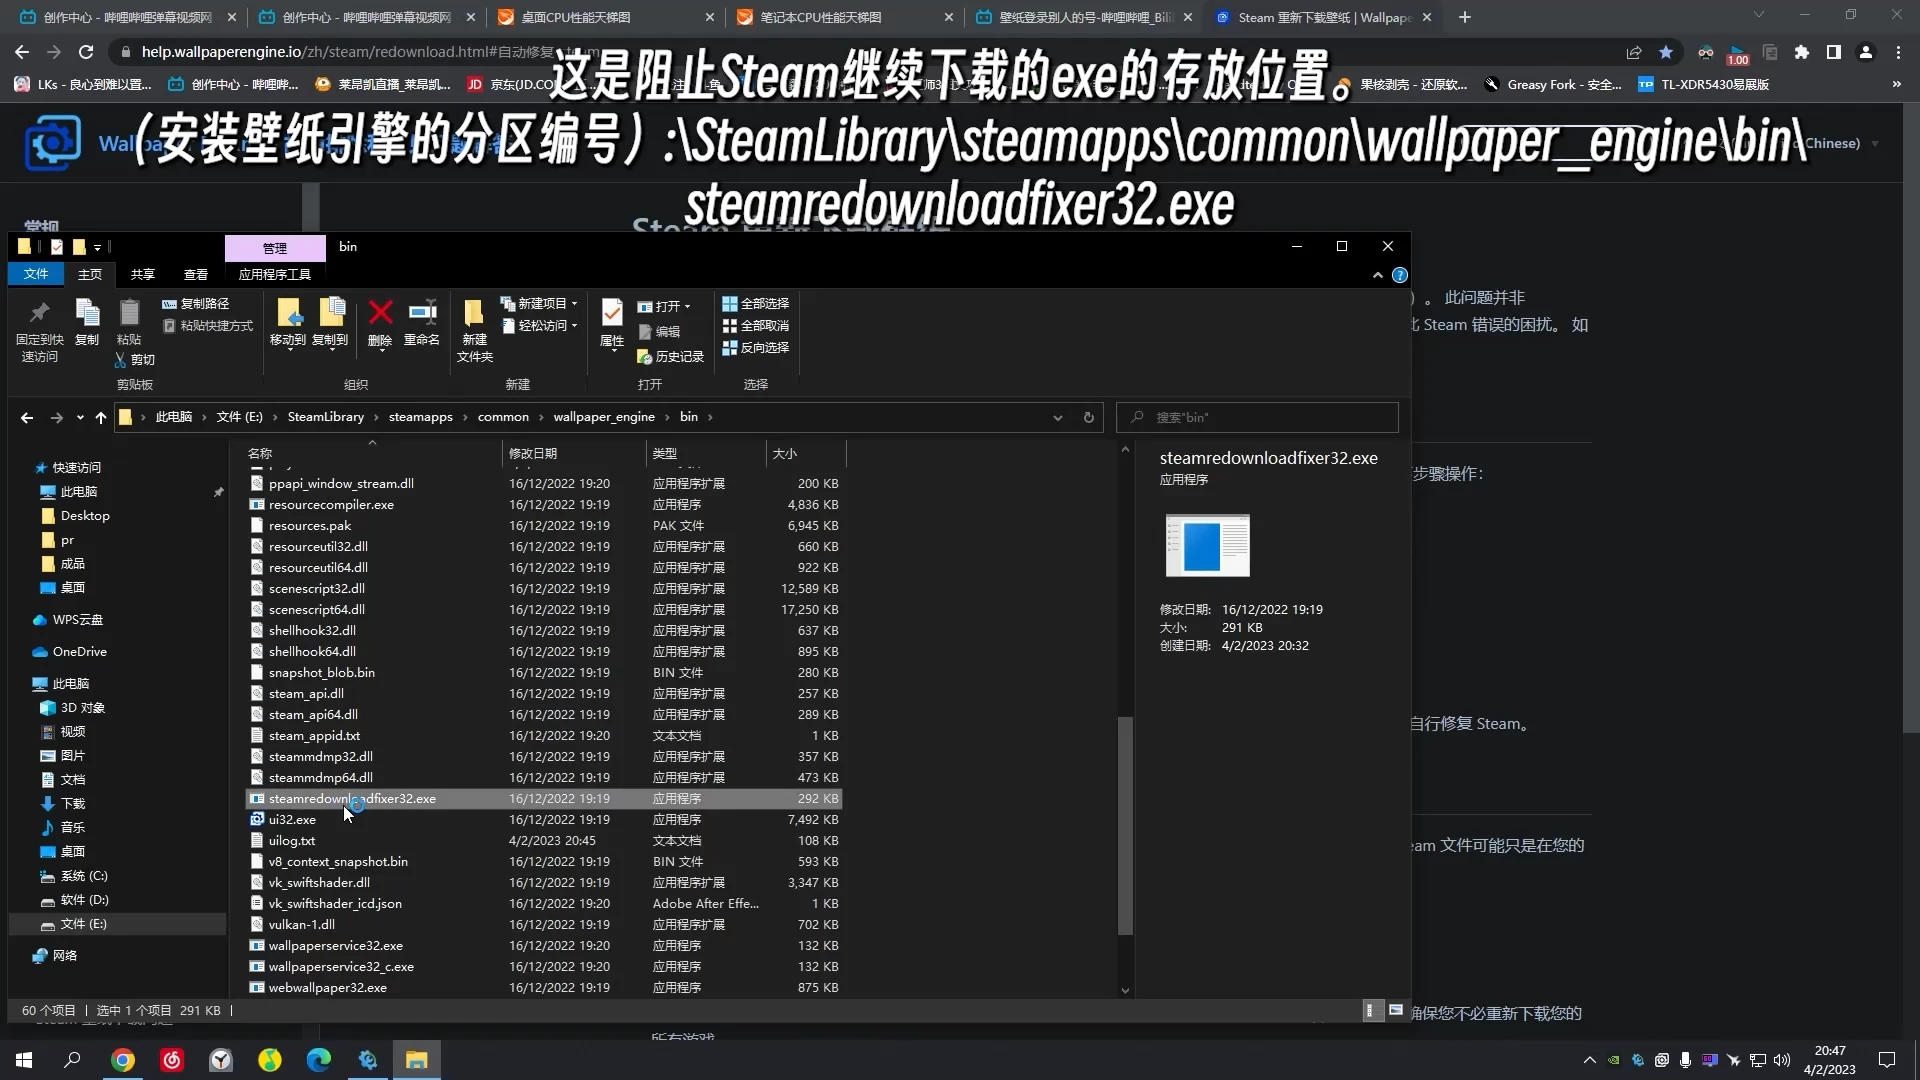Open the Manage (管理) contextual tab
The height and width of the screenshot is (1080, 1920).
(275, 248)
